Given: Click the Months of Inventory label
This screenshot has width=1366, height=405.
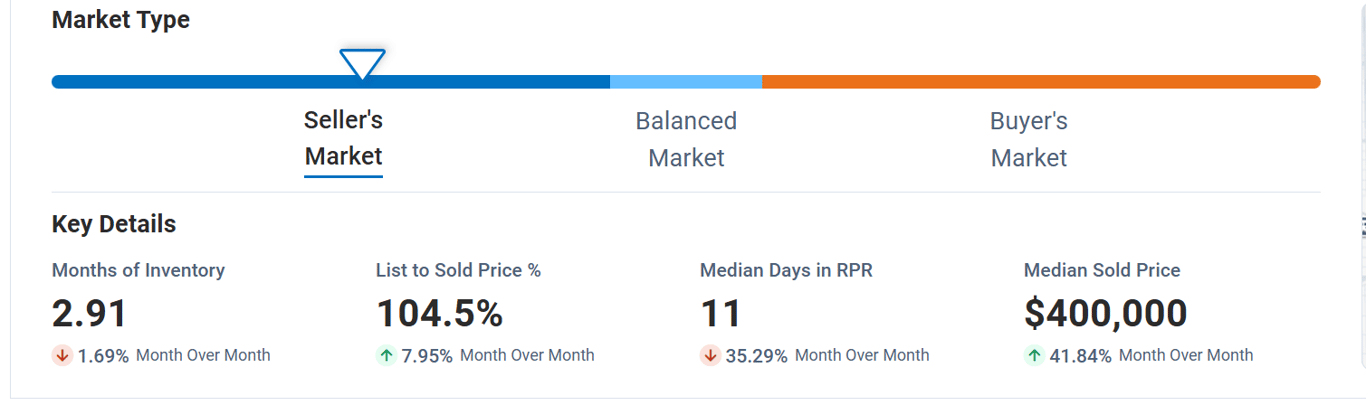Looking at the screenshot, I should click(138, 270).
